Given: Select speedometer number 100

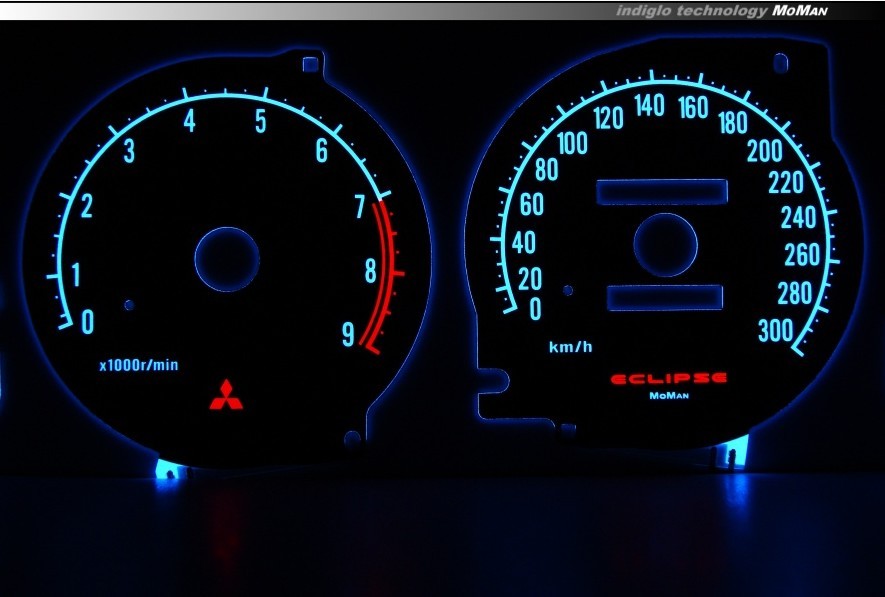Looking at the screenshot, I should point(572,143).
